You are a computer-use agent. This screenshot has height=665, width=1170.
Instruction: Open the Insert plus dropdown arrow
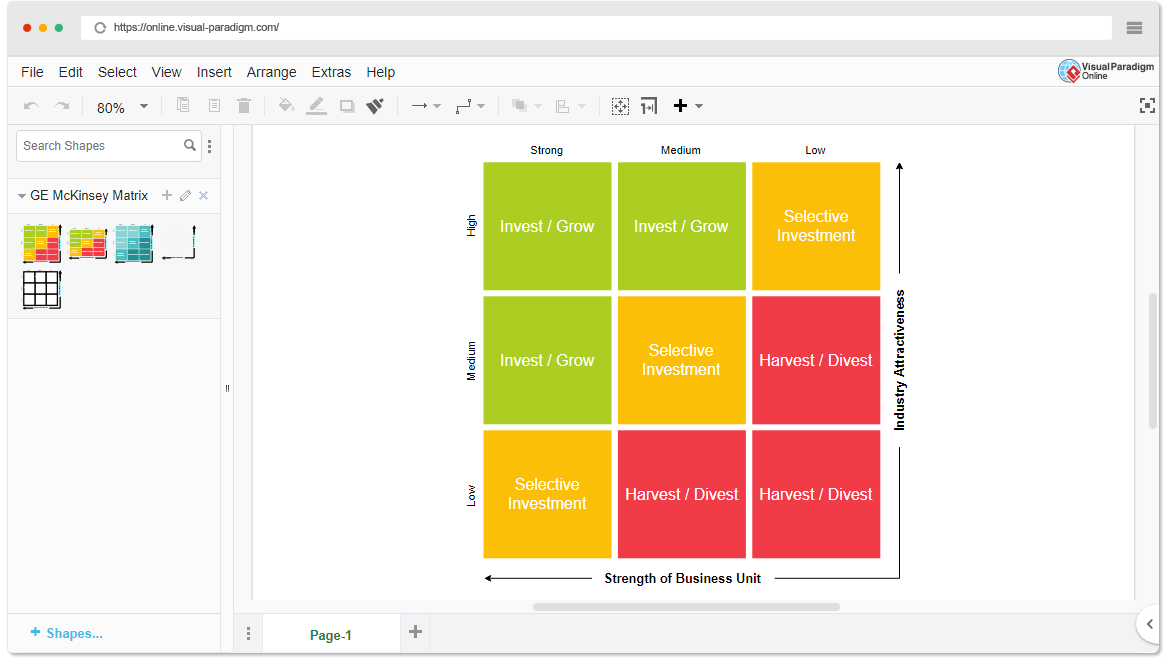(x=699, y=107)
